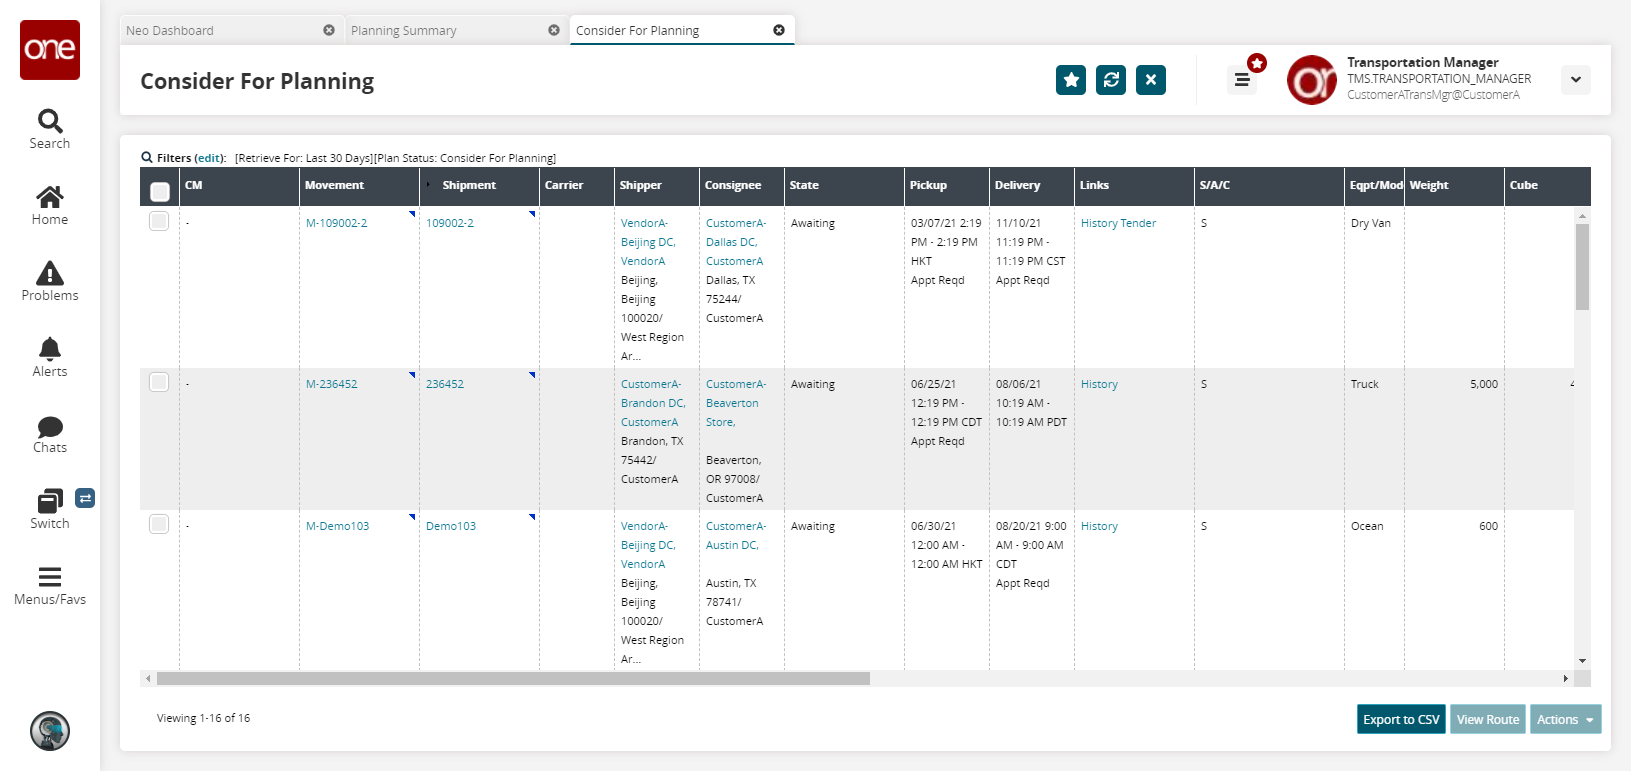Screen dimensions: 1631x771
Task: Add page to favorites with star button
Action: tap(1071, 80)
